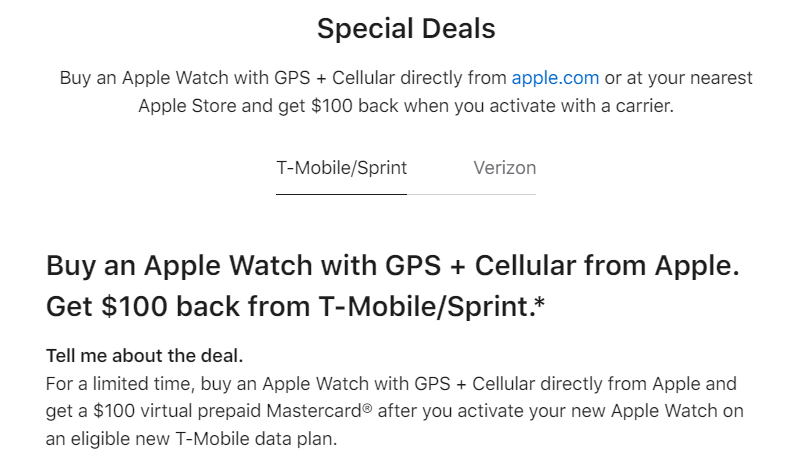Click the underline beneath the T-Mobile/Sprint tab
800x472 pixels.
341,193
